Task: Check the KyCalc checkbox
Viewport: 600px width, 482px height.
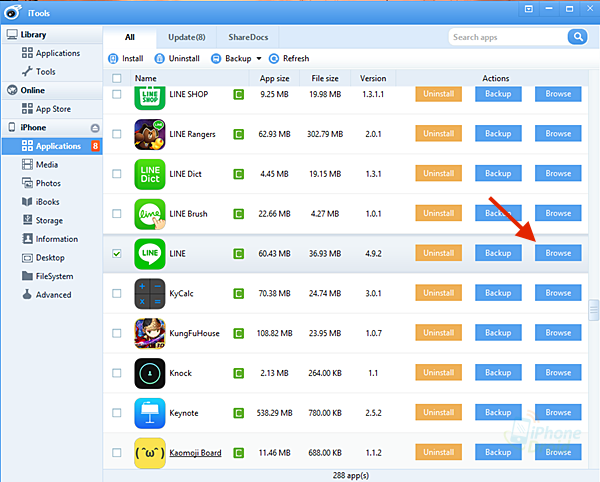Action: [x=117, y=293]
